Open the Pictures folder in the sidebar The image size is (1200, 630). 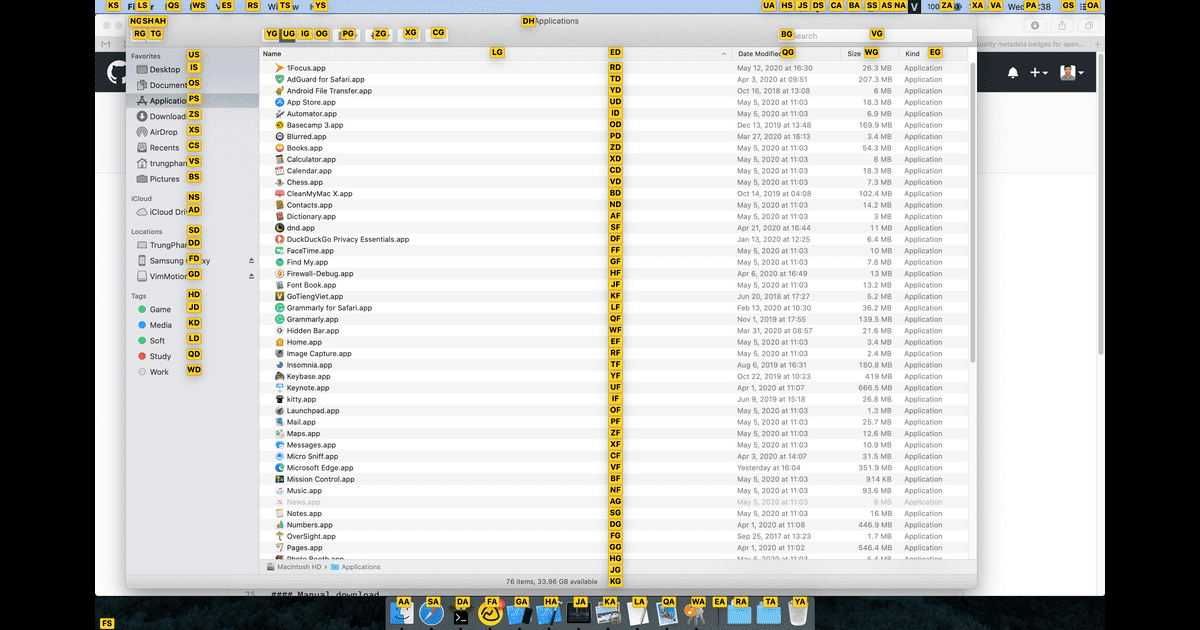point(158,179)
